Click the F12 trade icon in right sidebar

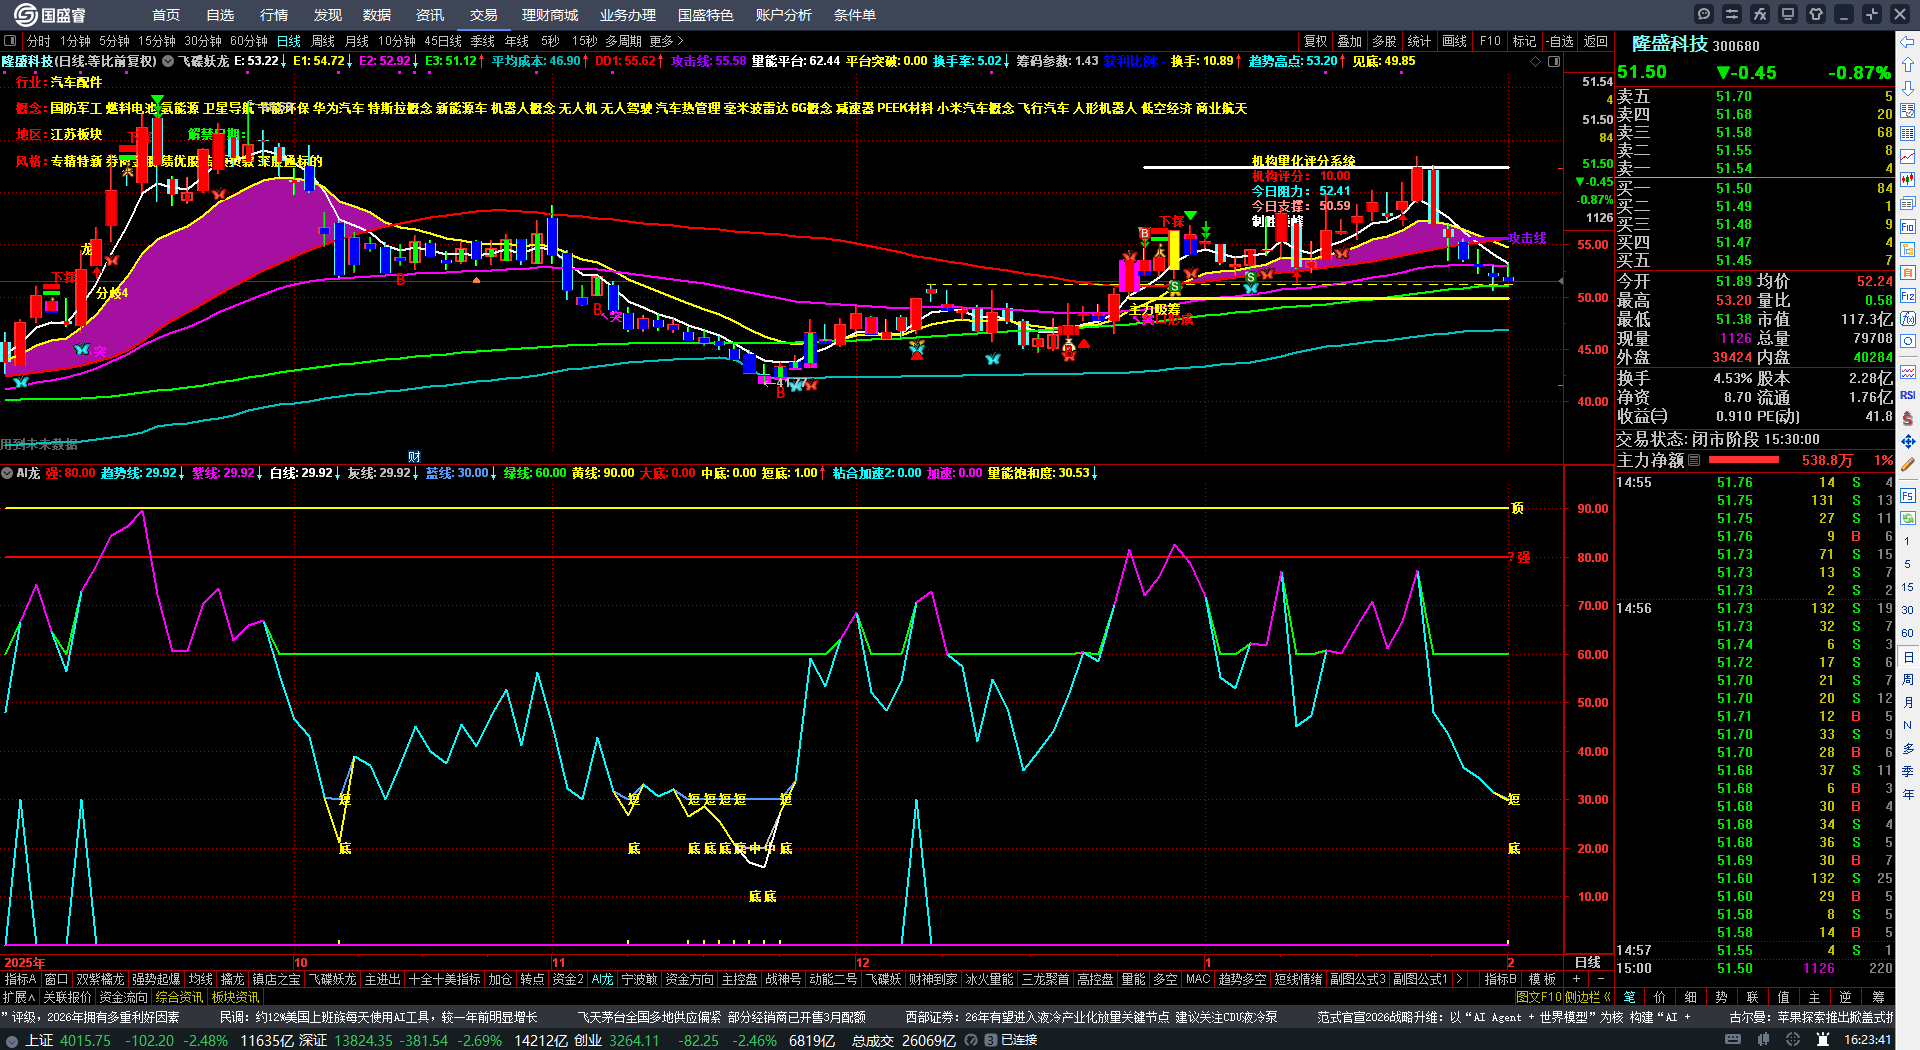pos(1908,296)
